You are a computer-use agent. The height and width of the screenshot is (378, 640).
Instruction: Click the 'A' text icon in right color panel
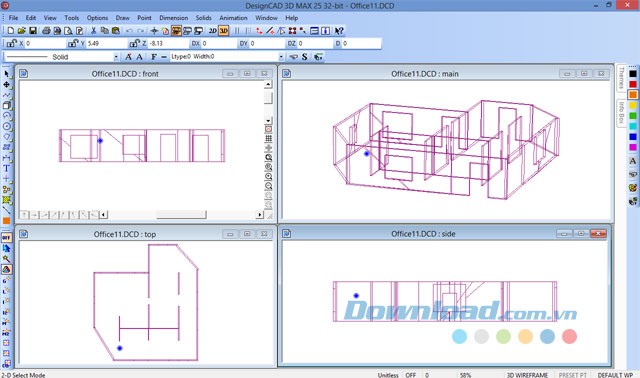pos(633,161)
